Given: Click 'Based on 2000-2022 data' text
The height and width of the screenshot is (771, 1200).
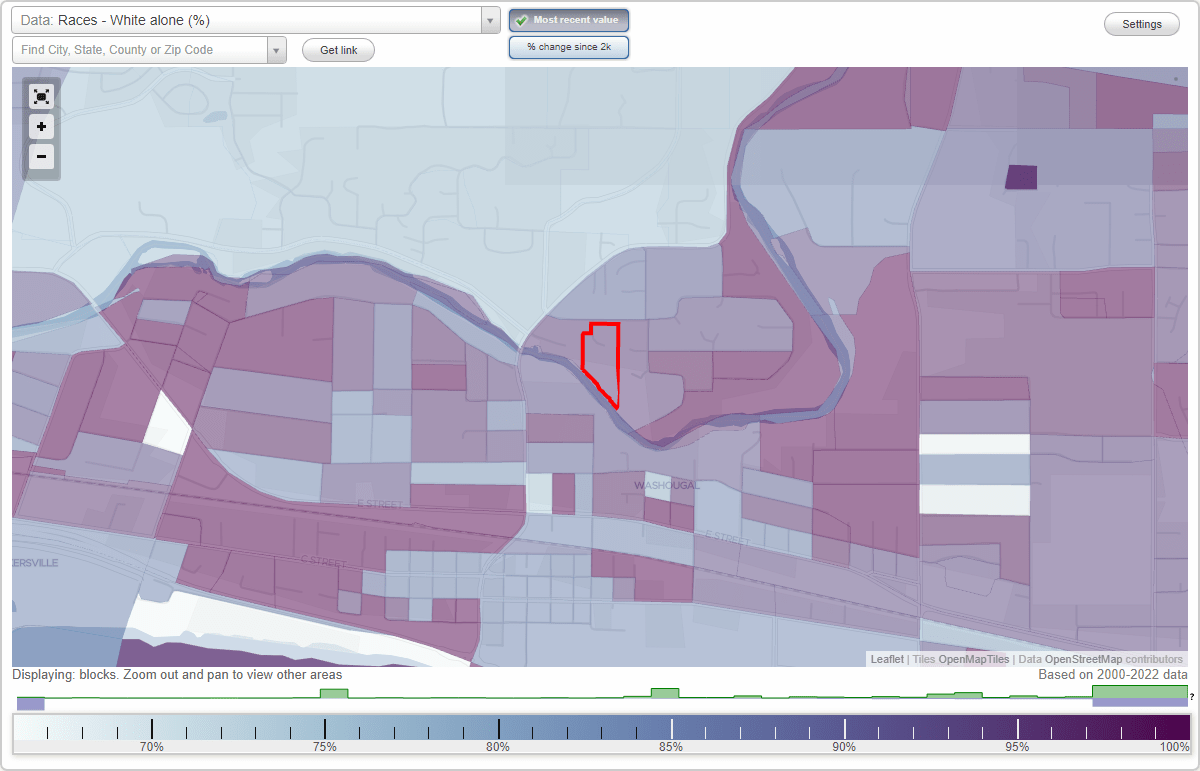Looking at the screenshot, I should click(x=1113, y=675).
